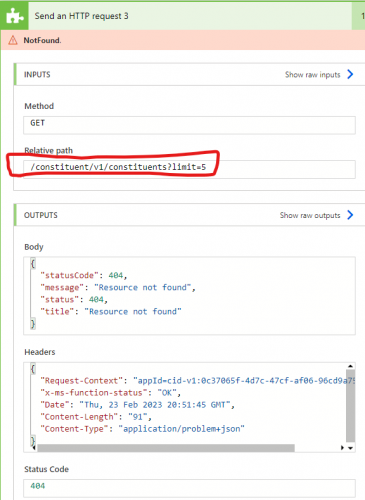Open the Show raw inputs link

(x=312, y=75)
